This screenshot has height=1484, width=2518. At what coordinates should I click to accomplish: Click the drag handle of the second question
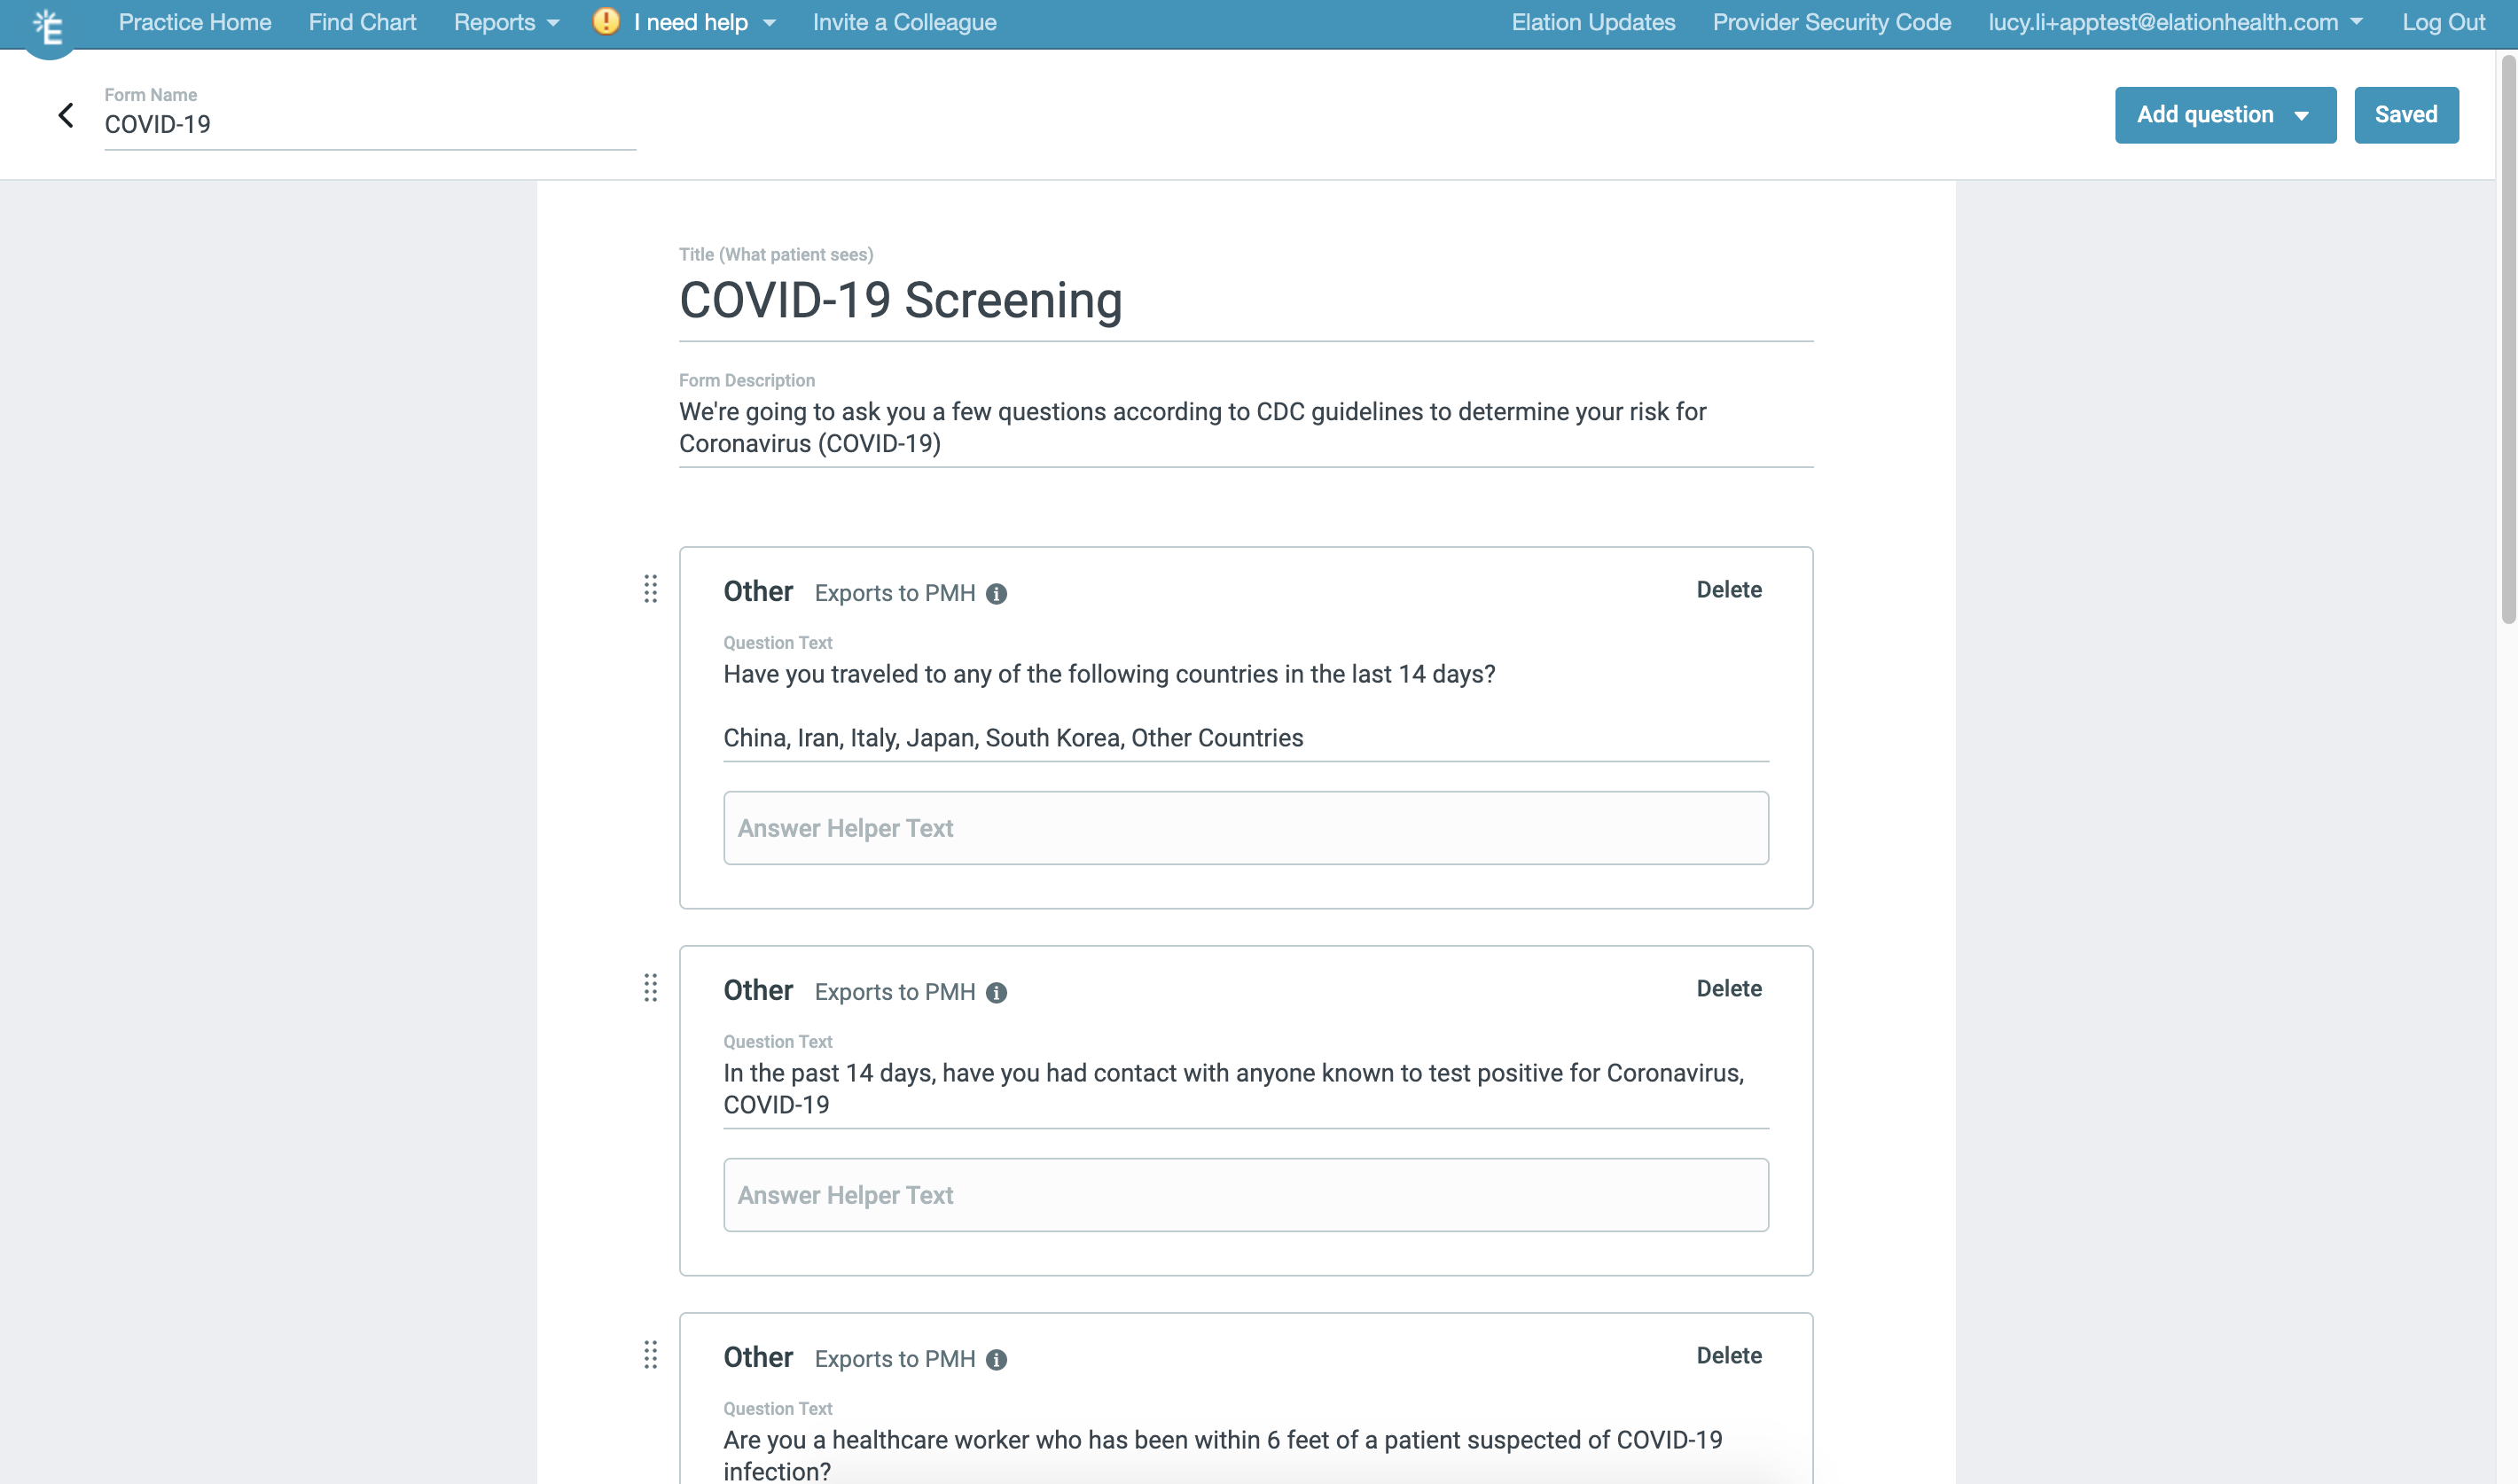[x=650, y=988]
